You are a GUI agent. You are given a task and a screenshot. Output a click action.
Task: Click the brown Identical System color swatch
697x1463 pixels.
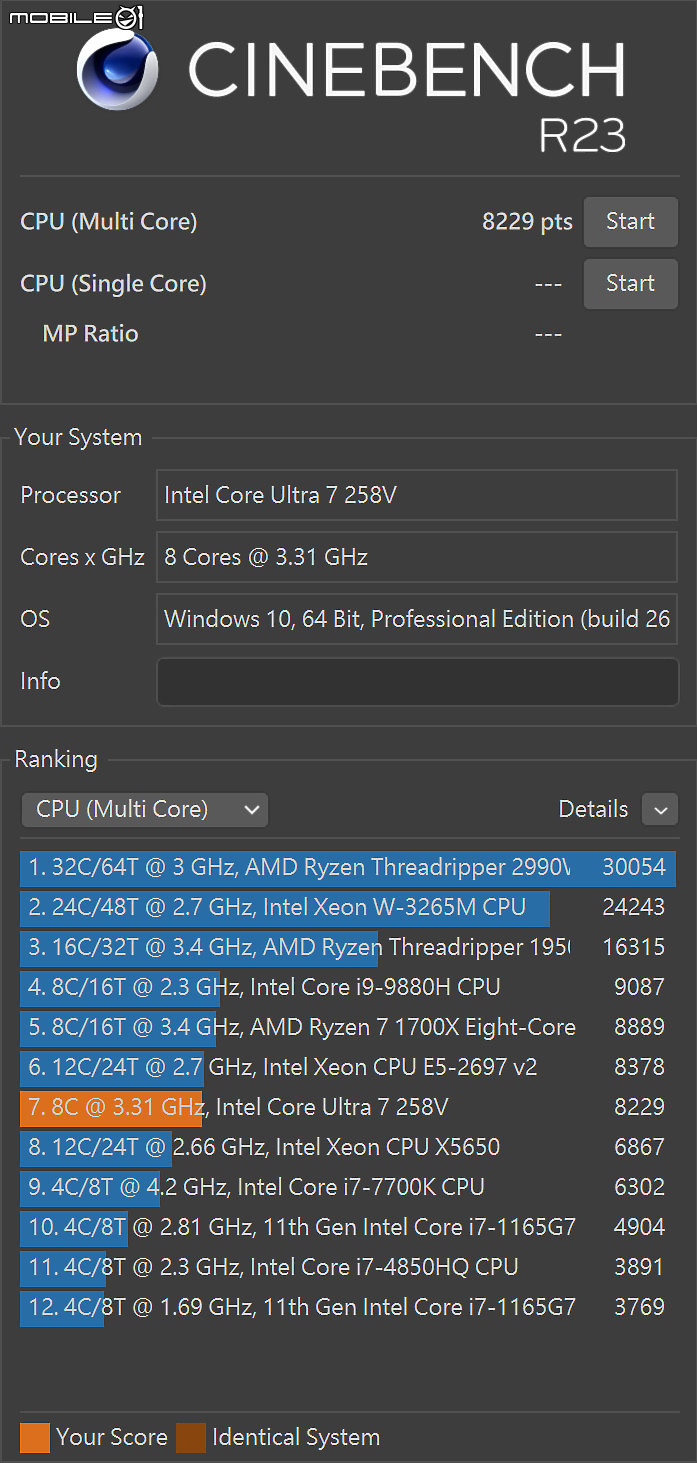coord(191,1437)
